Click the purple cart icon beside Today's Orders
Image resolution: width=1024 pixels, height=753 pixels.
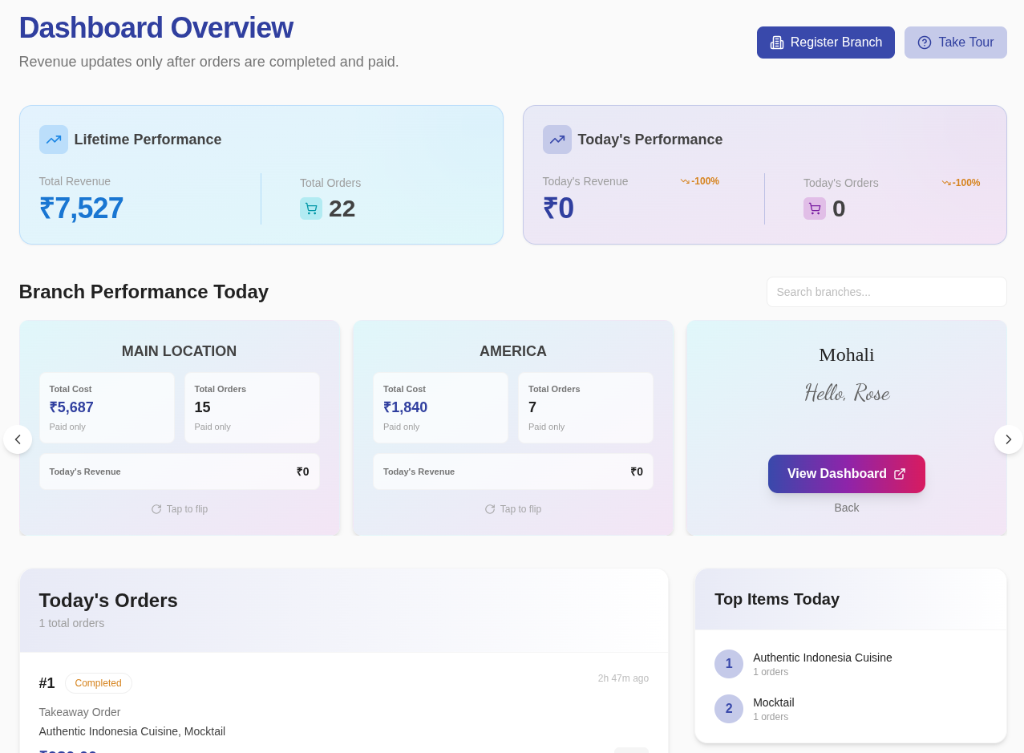pyautogui.click(x=815, y=209)
